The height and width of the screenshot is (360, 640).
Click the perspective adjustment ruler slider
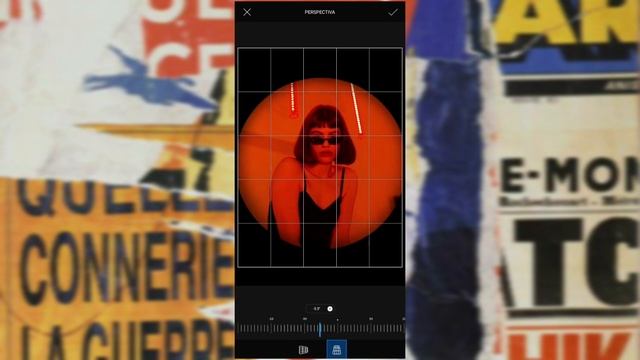(321, 329)
